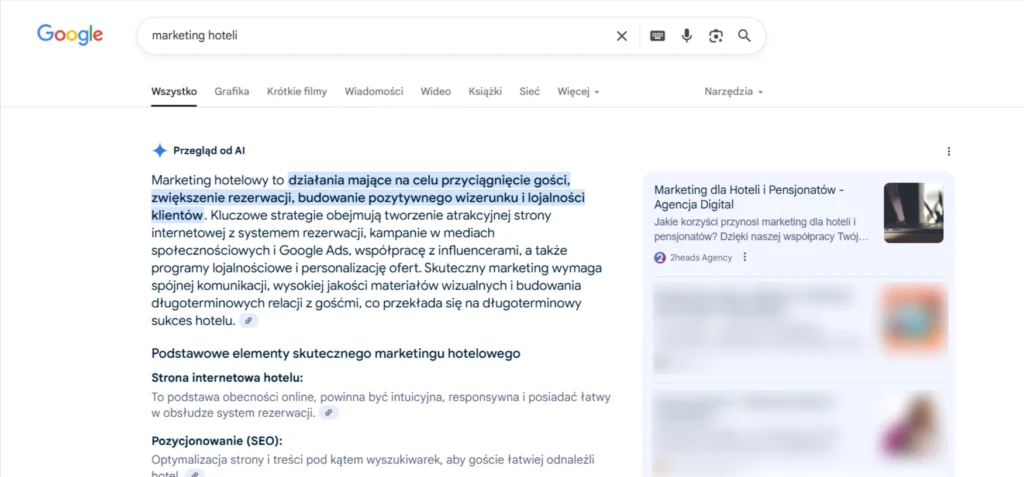
Task: Switch to the Grafika tab
Action: pos(232,91)
